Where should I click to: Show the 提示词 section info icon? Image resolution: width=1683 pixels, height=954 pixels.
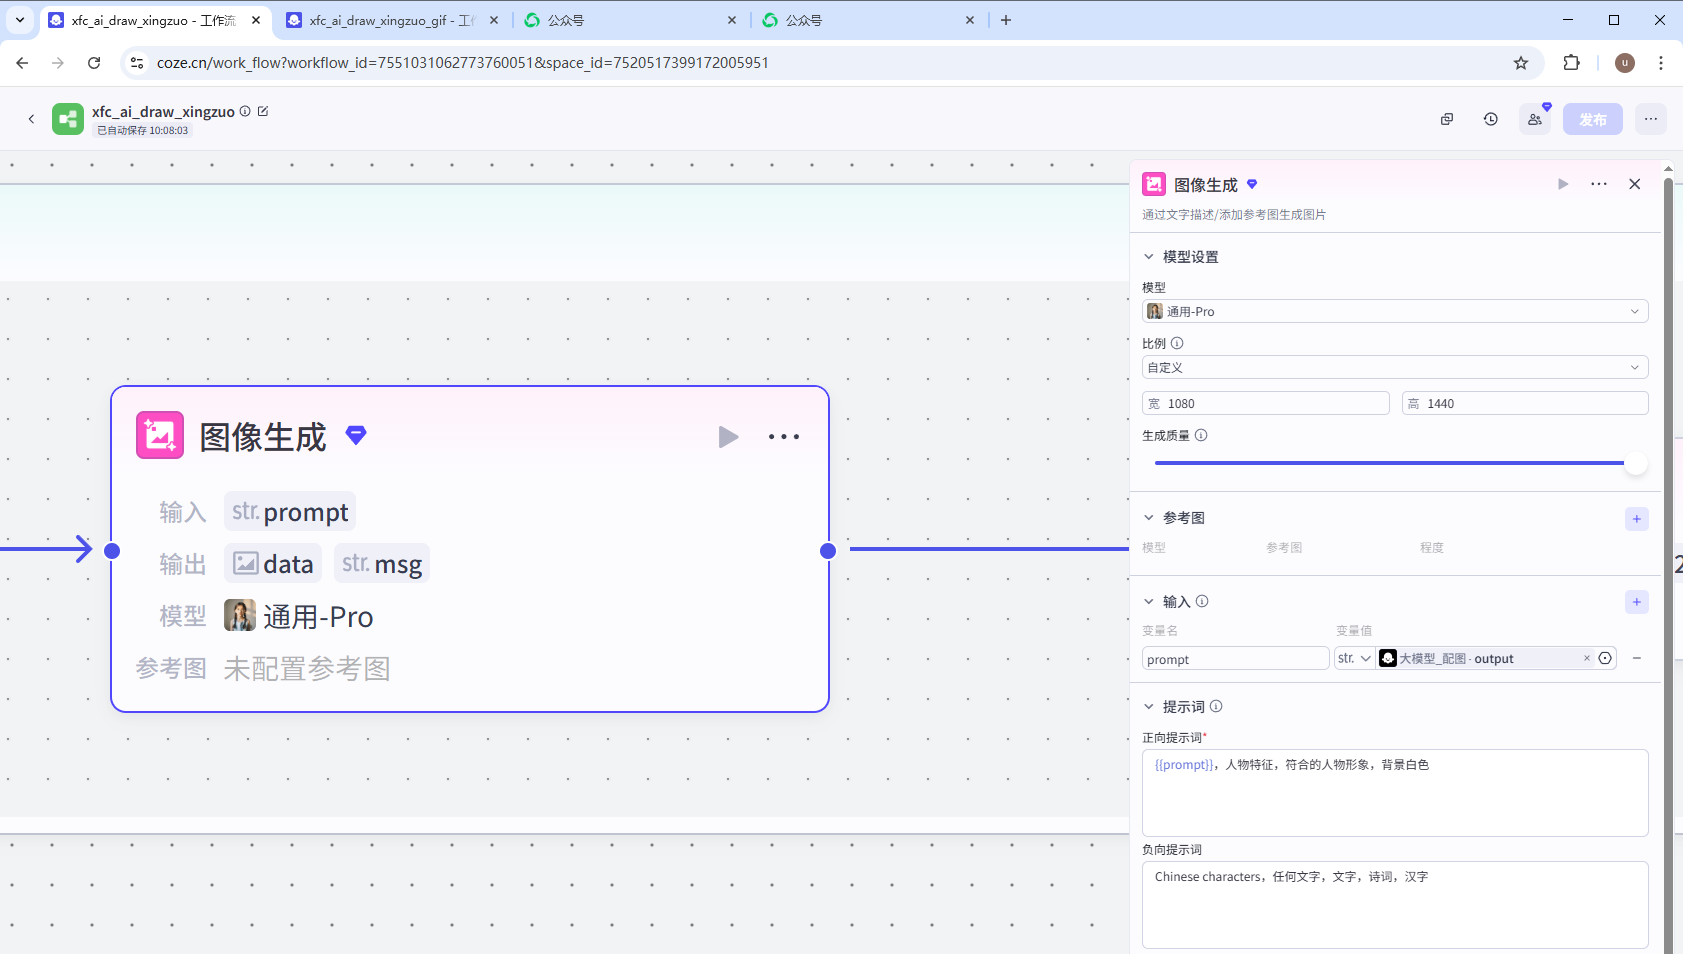(1216, 706)
